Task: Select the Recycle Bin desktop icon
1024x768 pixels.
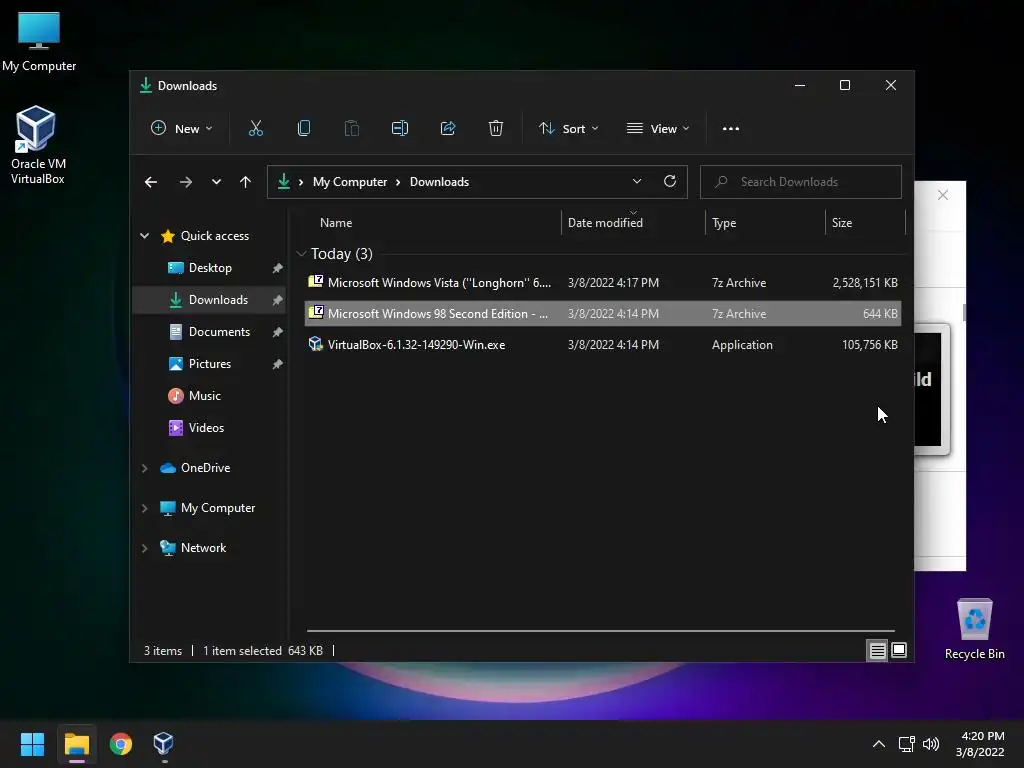Action: click(974, 629)
